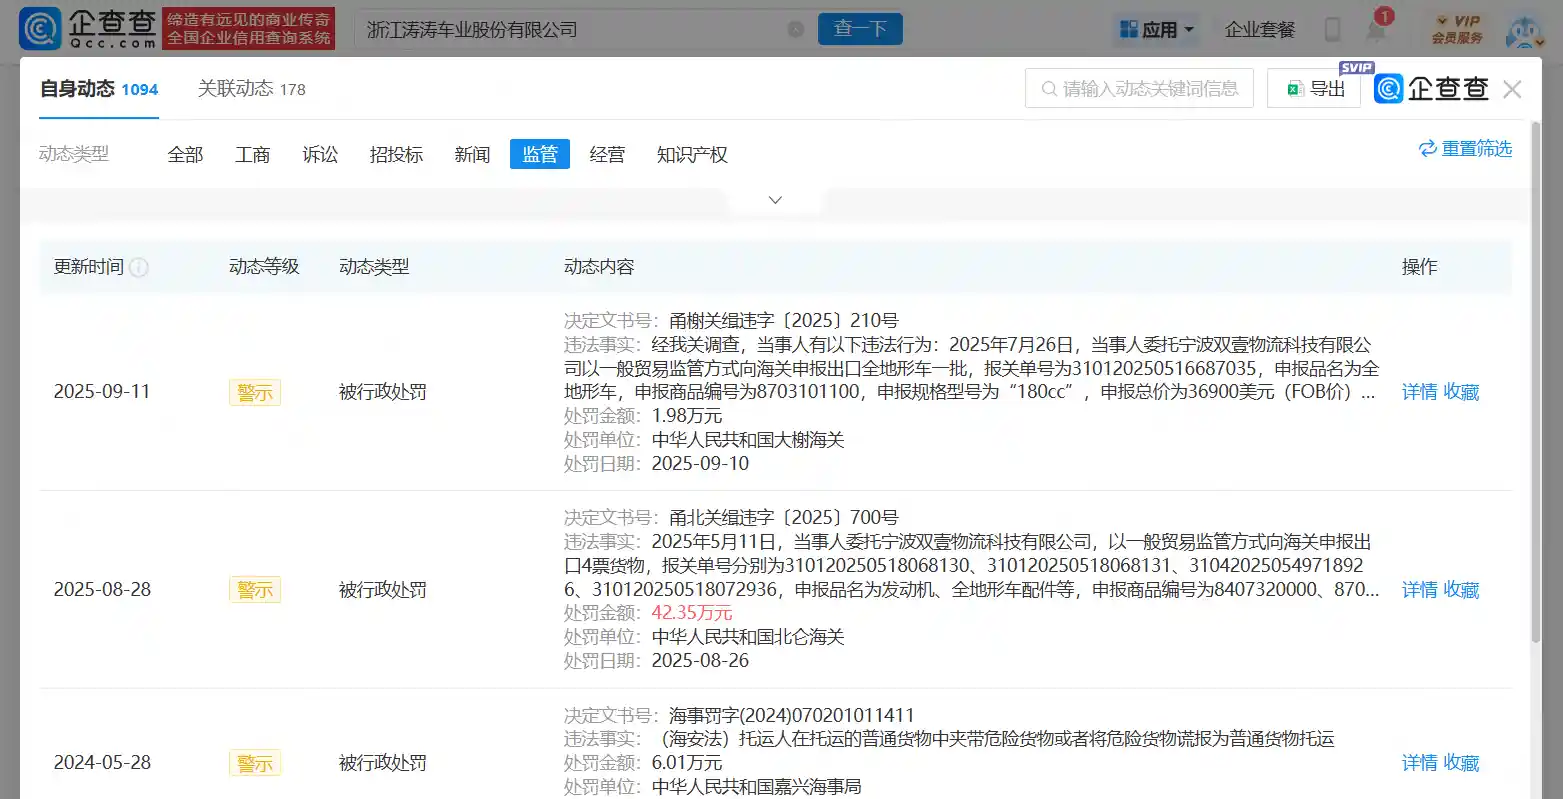
Task: Open VIP 会员服务
Action: tap(1458, 29)
